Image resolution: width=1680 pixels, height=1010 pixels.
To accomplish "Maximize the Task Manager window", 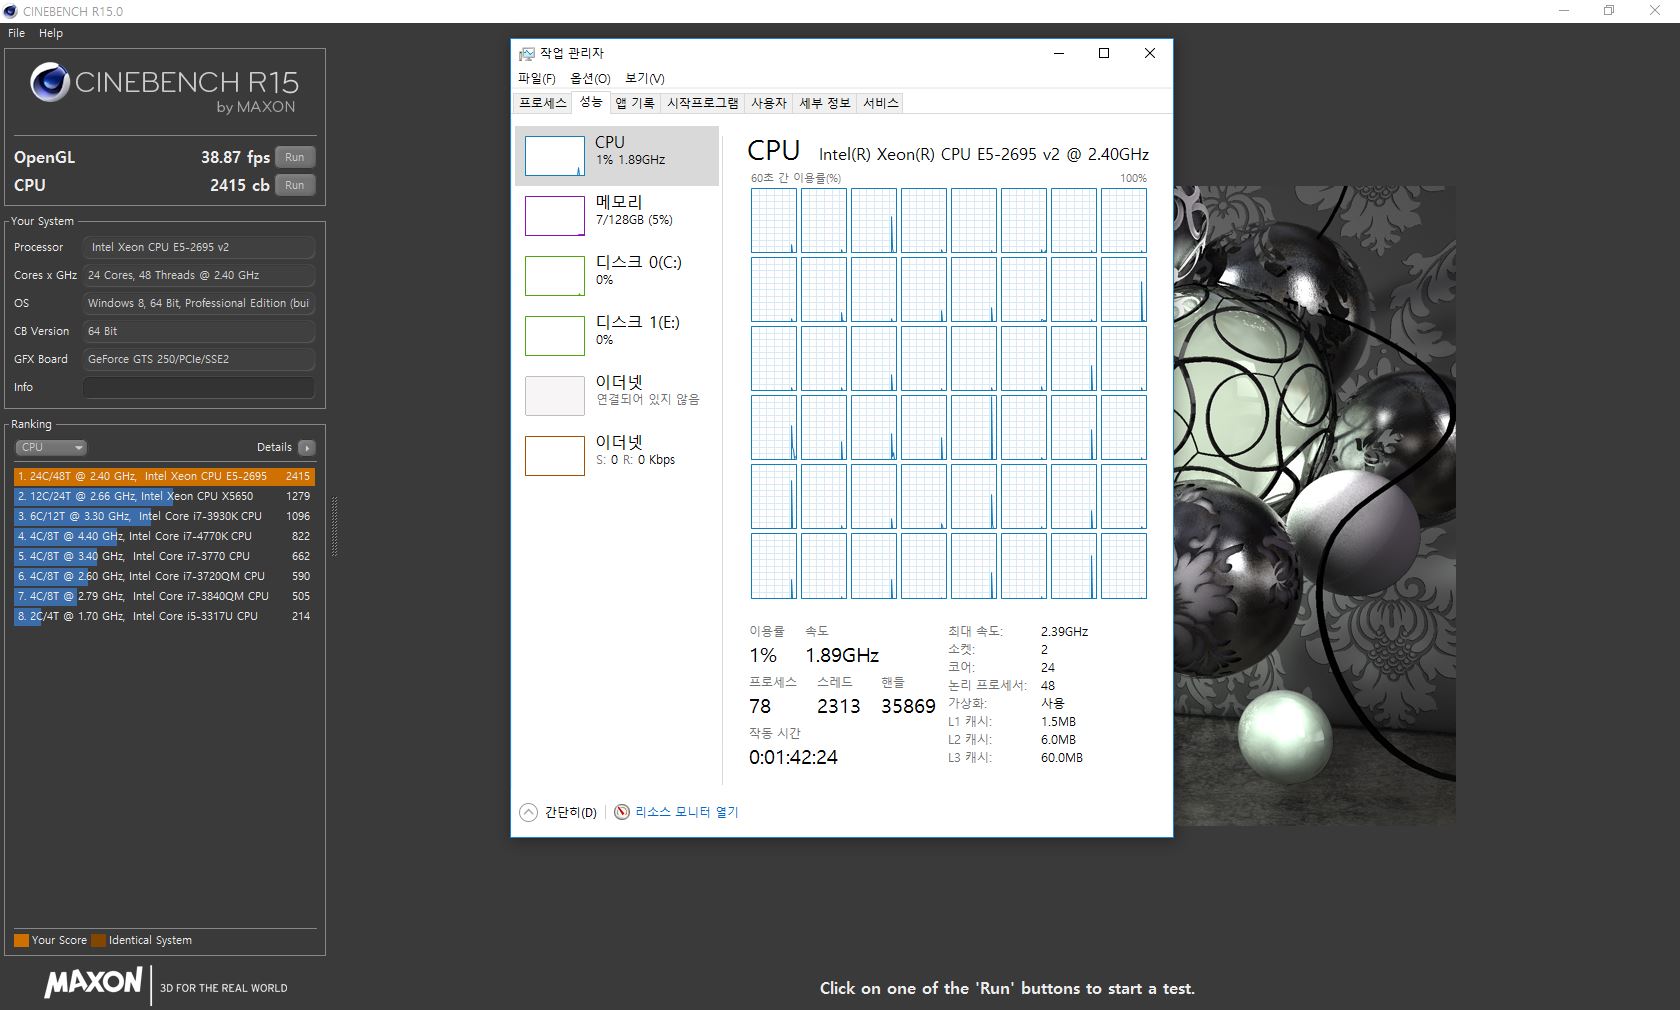I will click(1104, 53).
